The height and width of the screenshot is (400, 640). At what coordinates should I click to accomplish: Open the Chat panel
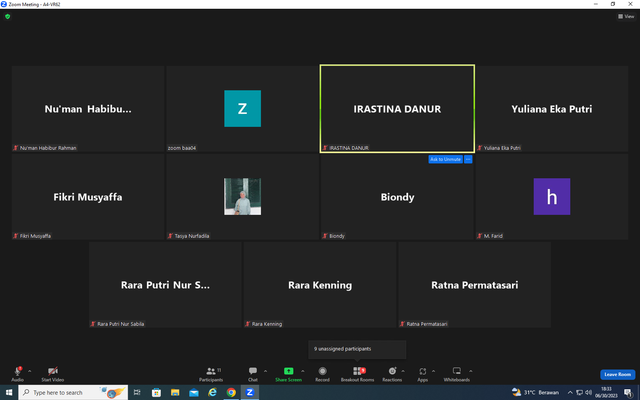[253, 374]
